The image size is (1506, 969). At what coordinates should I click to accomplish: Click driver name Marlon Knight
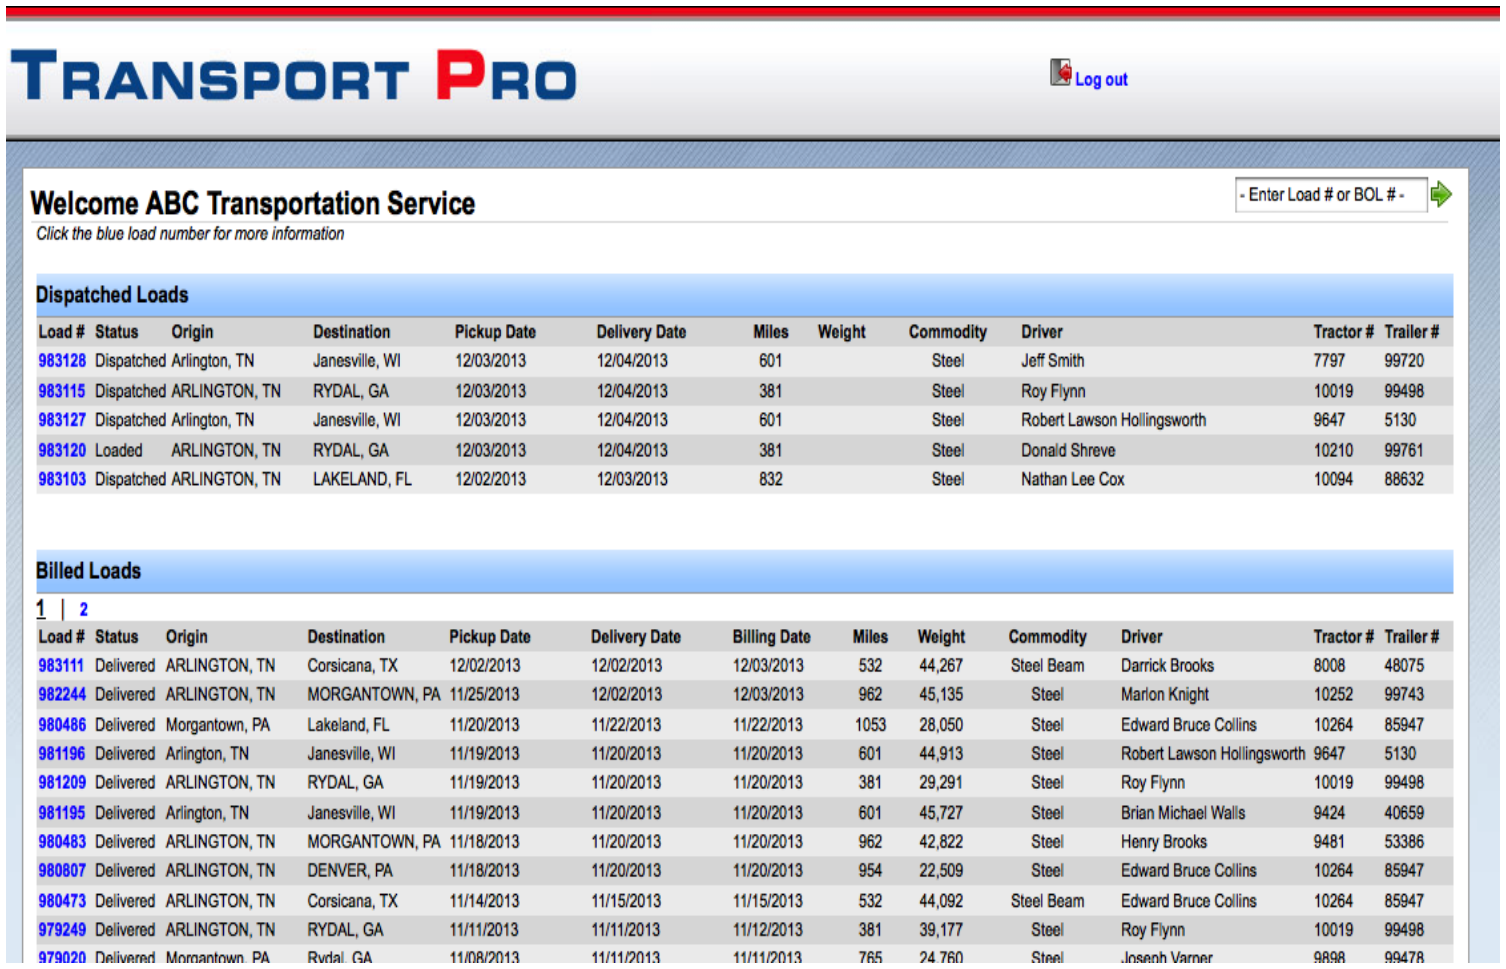pos(1165,695)
